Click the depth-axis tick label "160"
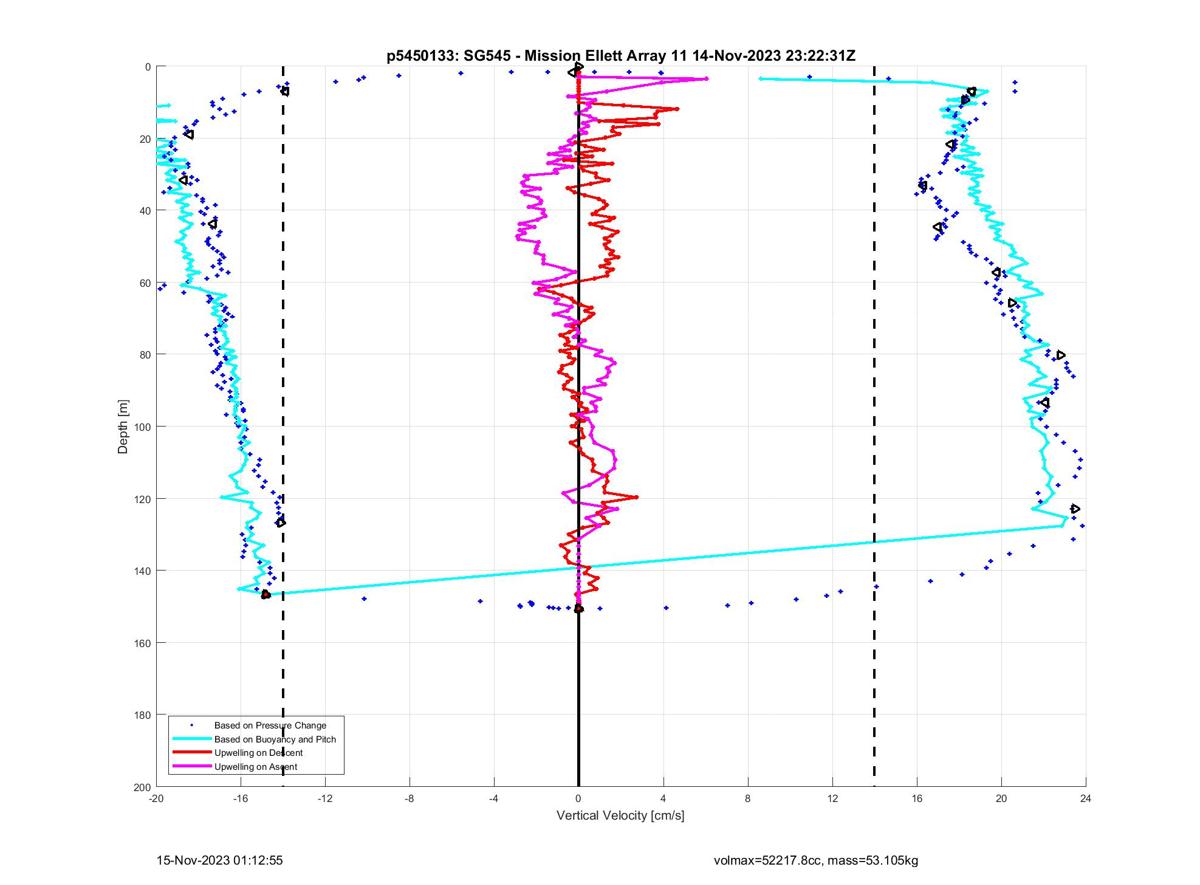The height and width of the screenshot is (885, 1200). pyautogui.click(x=141, y=643)
